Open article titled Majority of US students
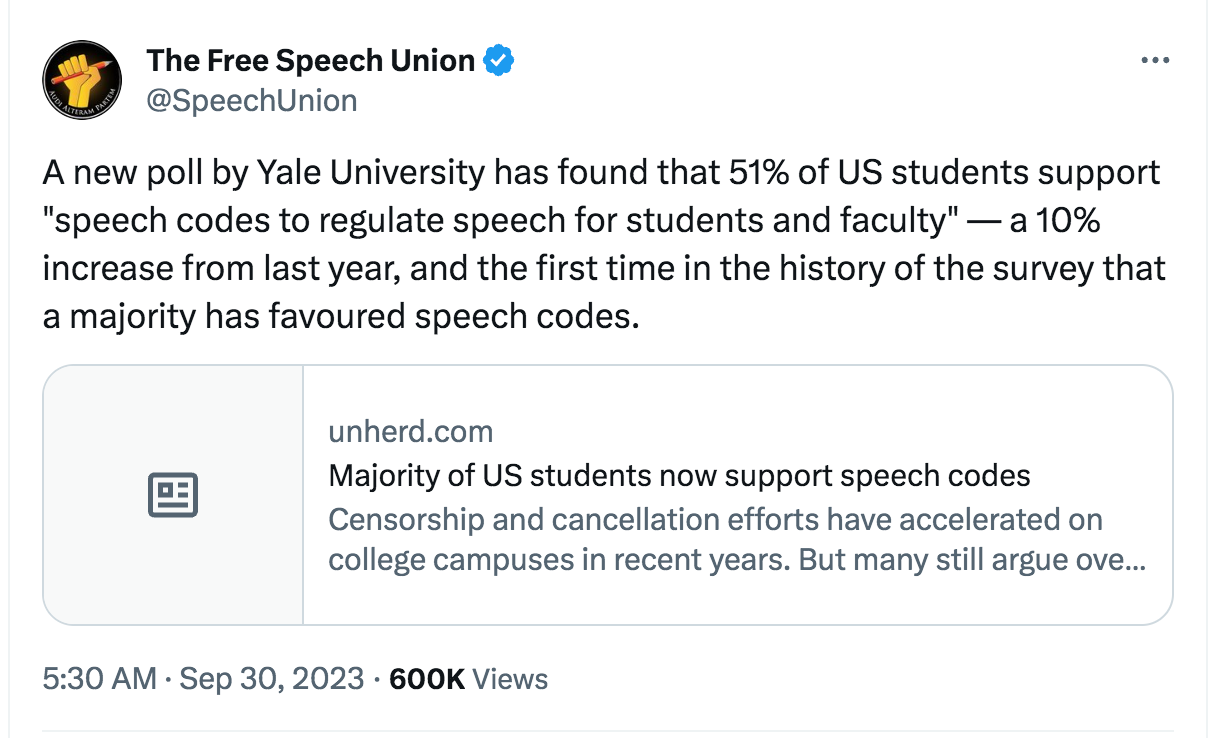Screen dimensions: 1228x738 click(x=679, y=476)
